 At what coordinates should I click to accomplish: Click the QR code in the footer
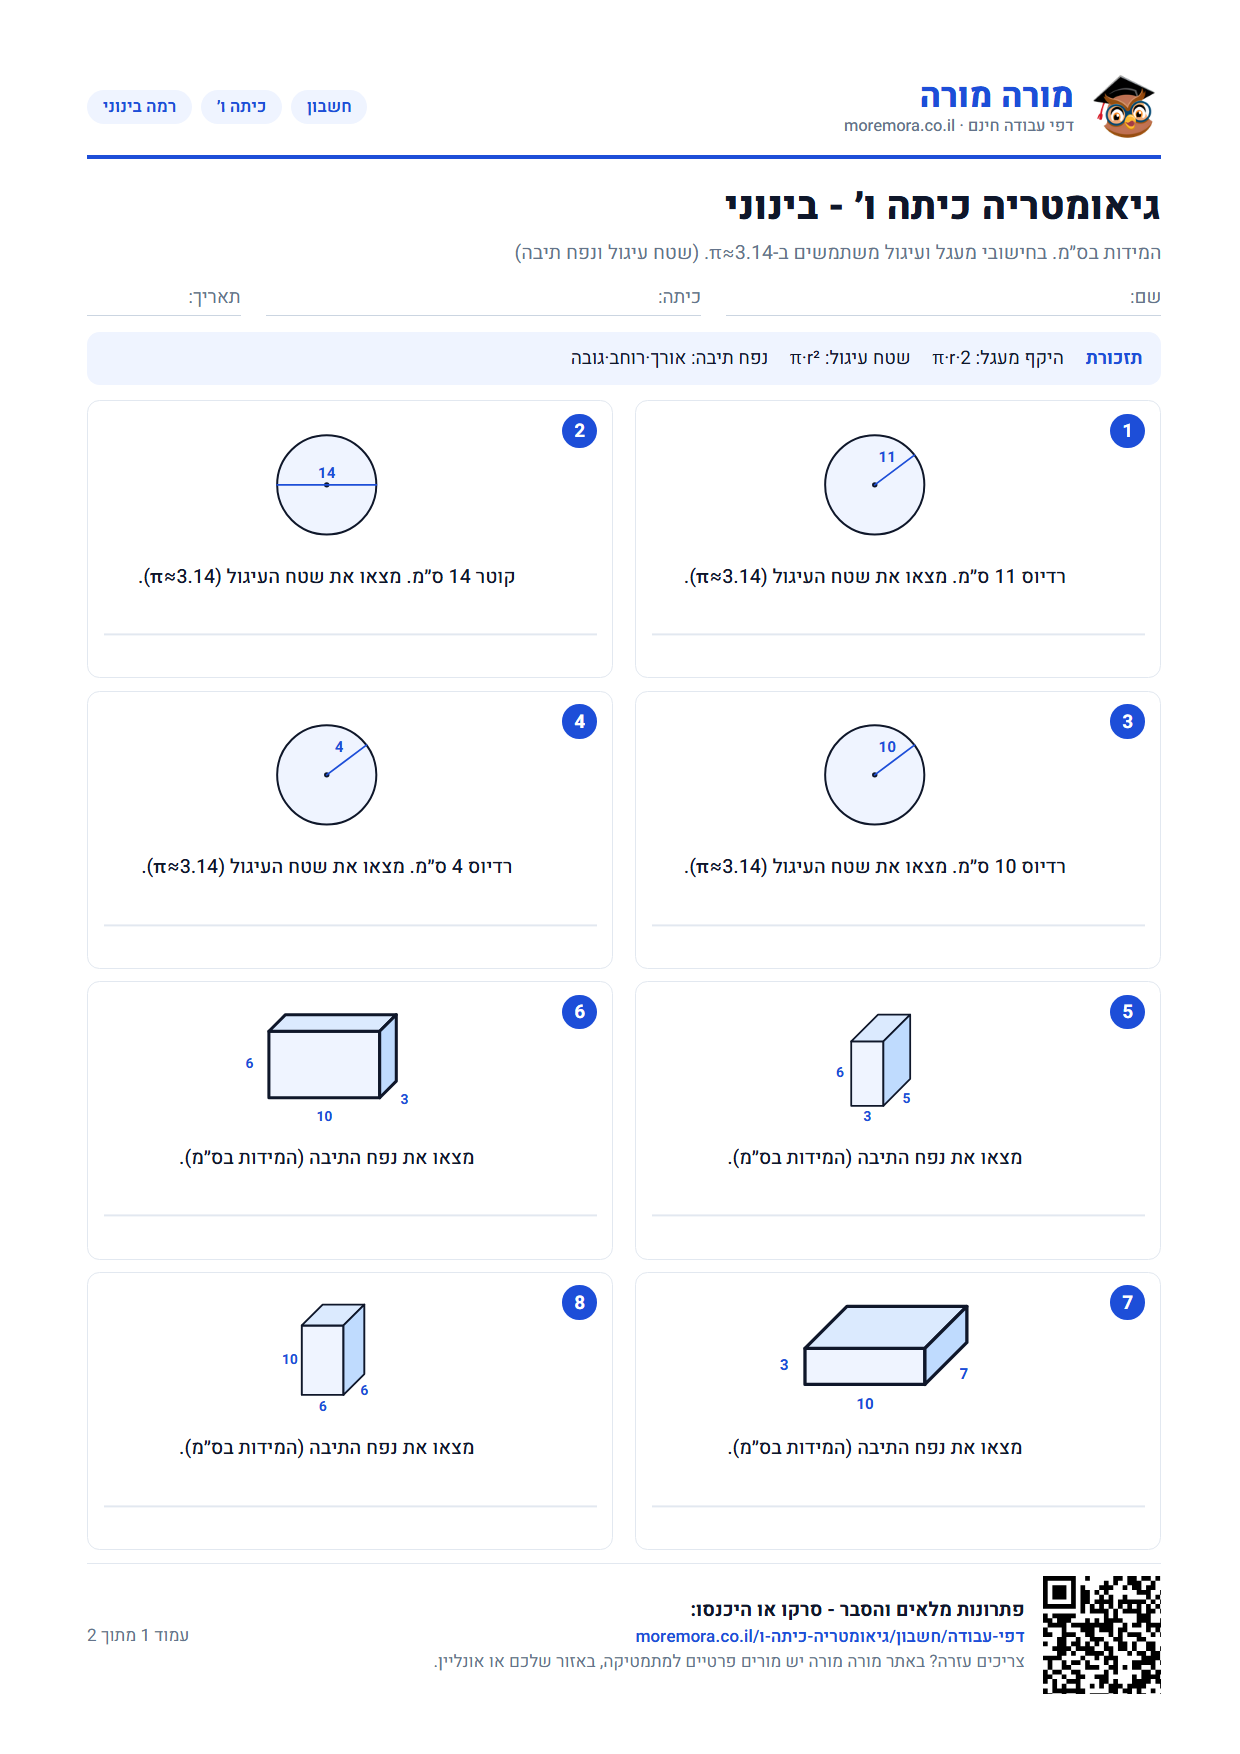[x=1101, y=1635]
